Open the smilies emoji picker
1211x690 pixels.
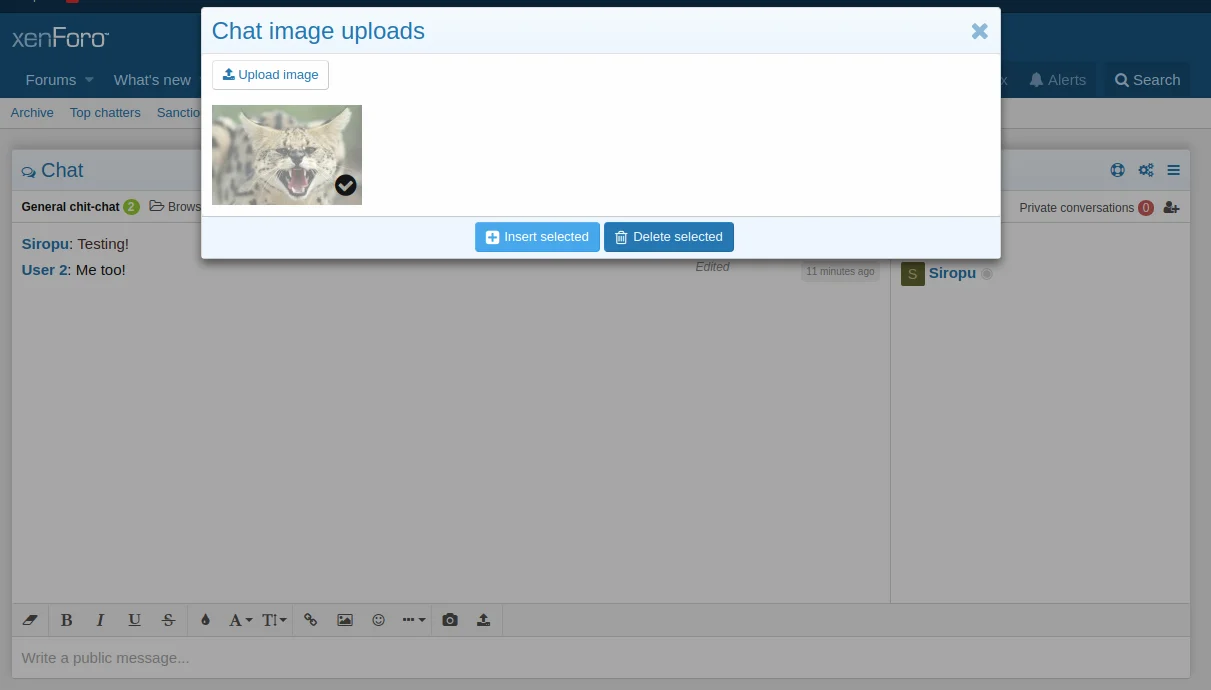tap(378, 620)
